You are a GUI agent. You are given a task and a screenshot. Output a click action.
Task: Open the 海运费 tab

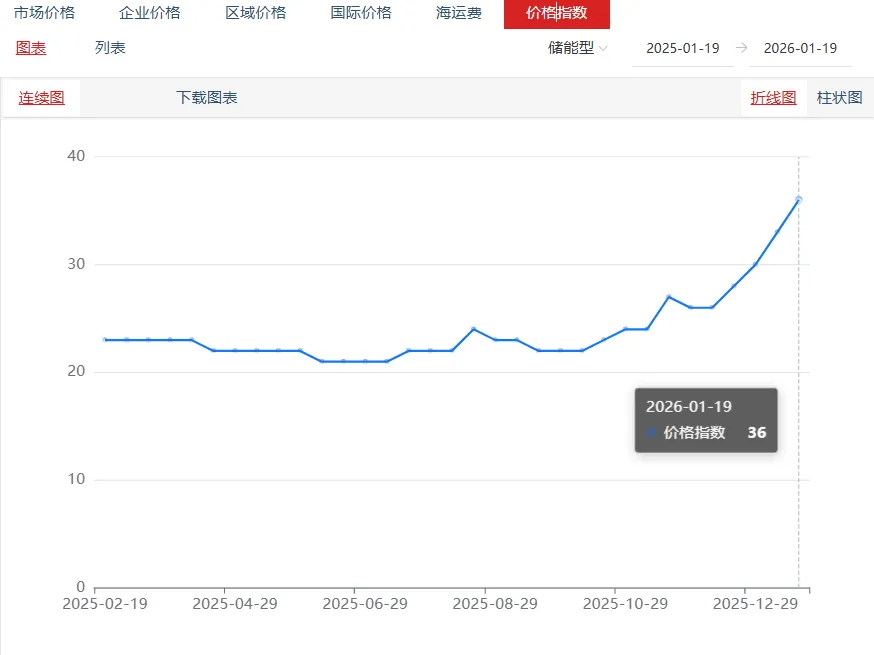459,13
